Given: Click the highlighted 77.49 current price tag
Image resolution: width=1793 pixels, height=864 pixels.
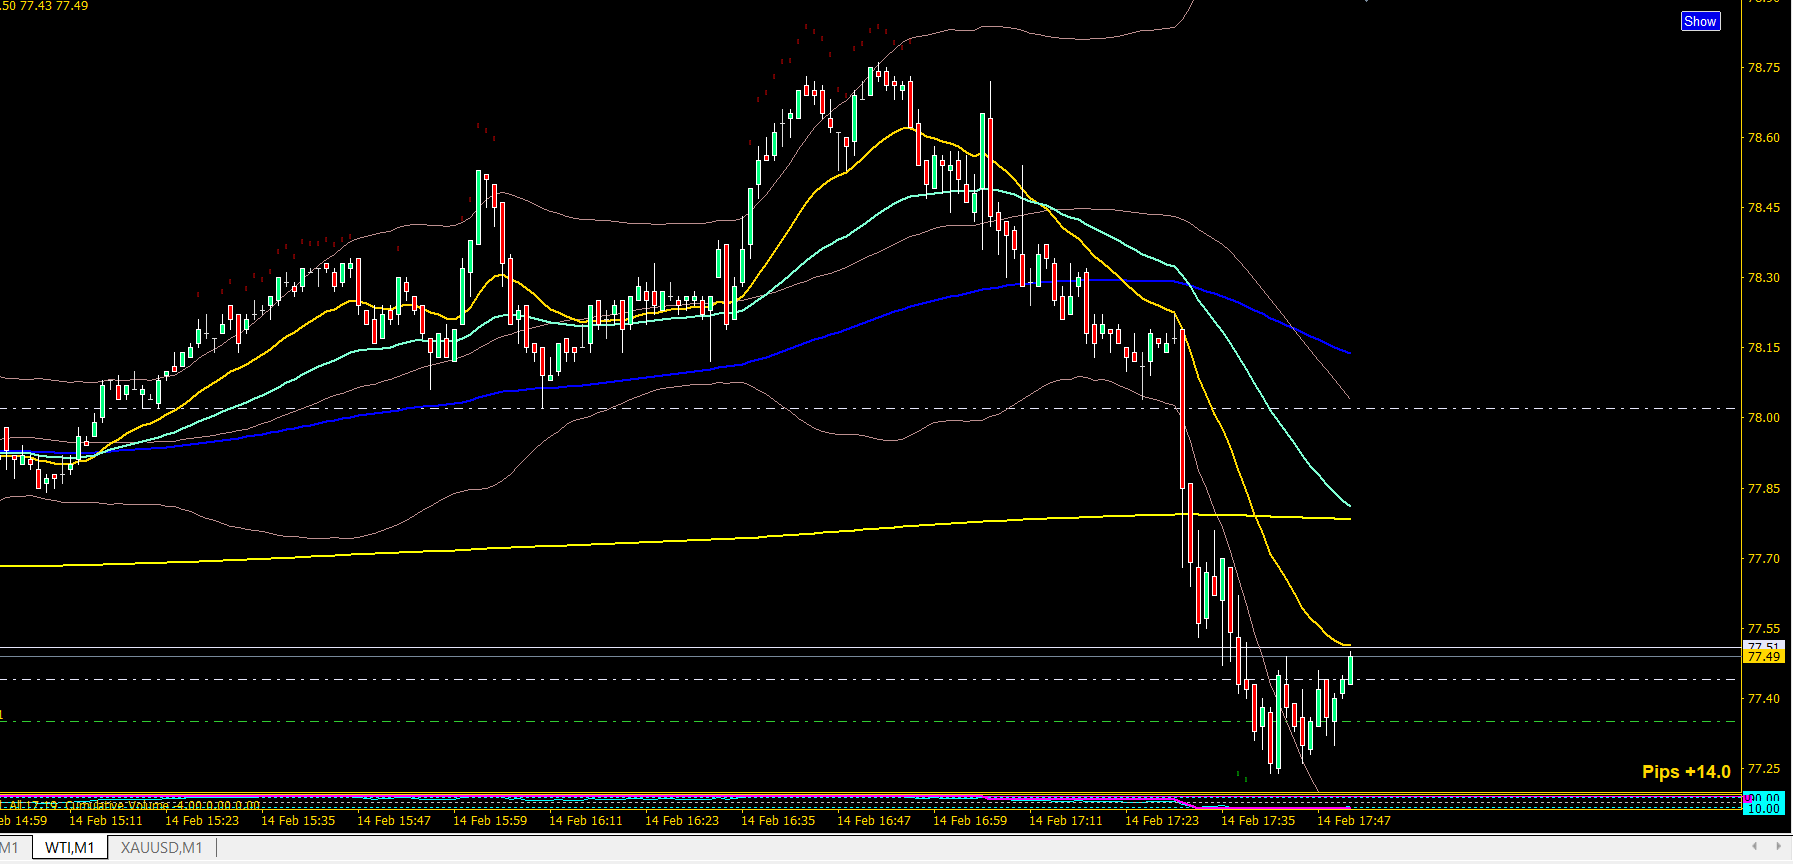Looking at the screenshot, I should (x=1763, y=657).
